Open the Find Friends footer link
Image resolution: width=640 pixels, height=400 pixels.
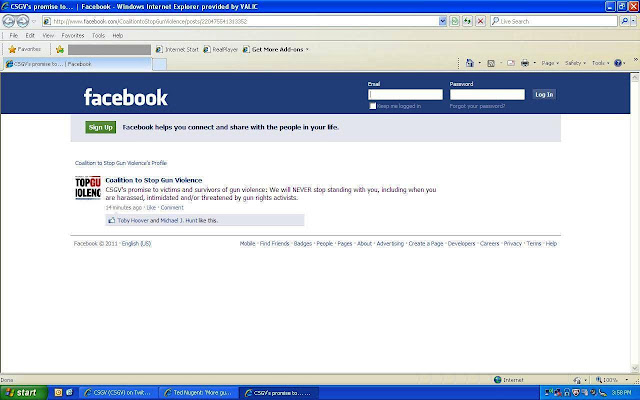[x=274, y=243]
